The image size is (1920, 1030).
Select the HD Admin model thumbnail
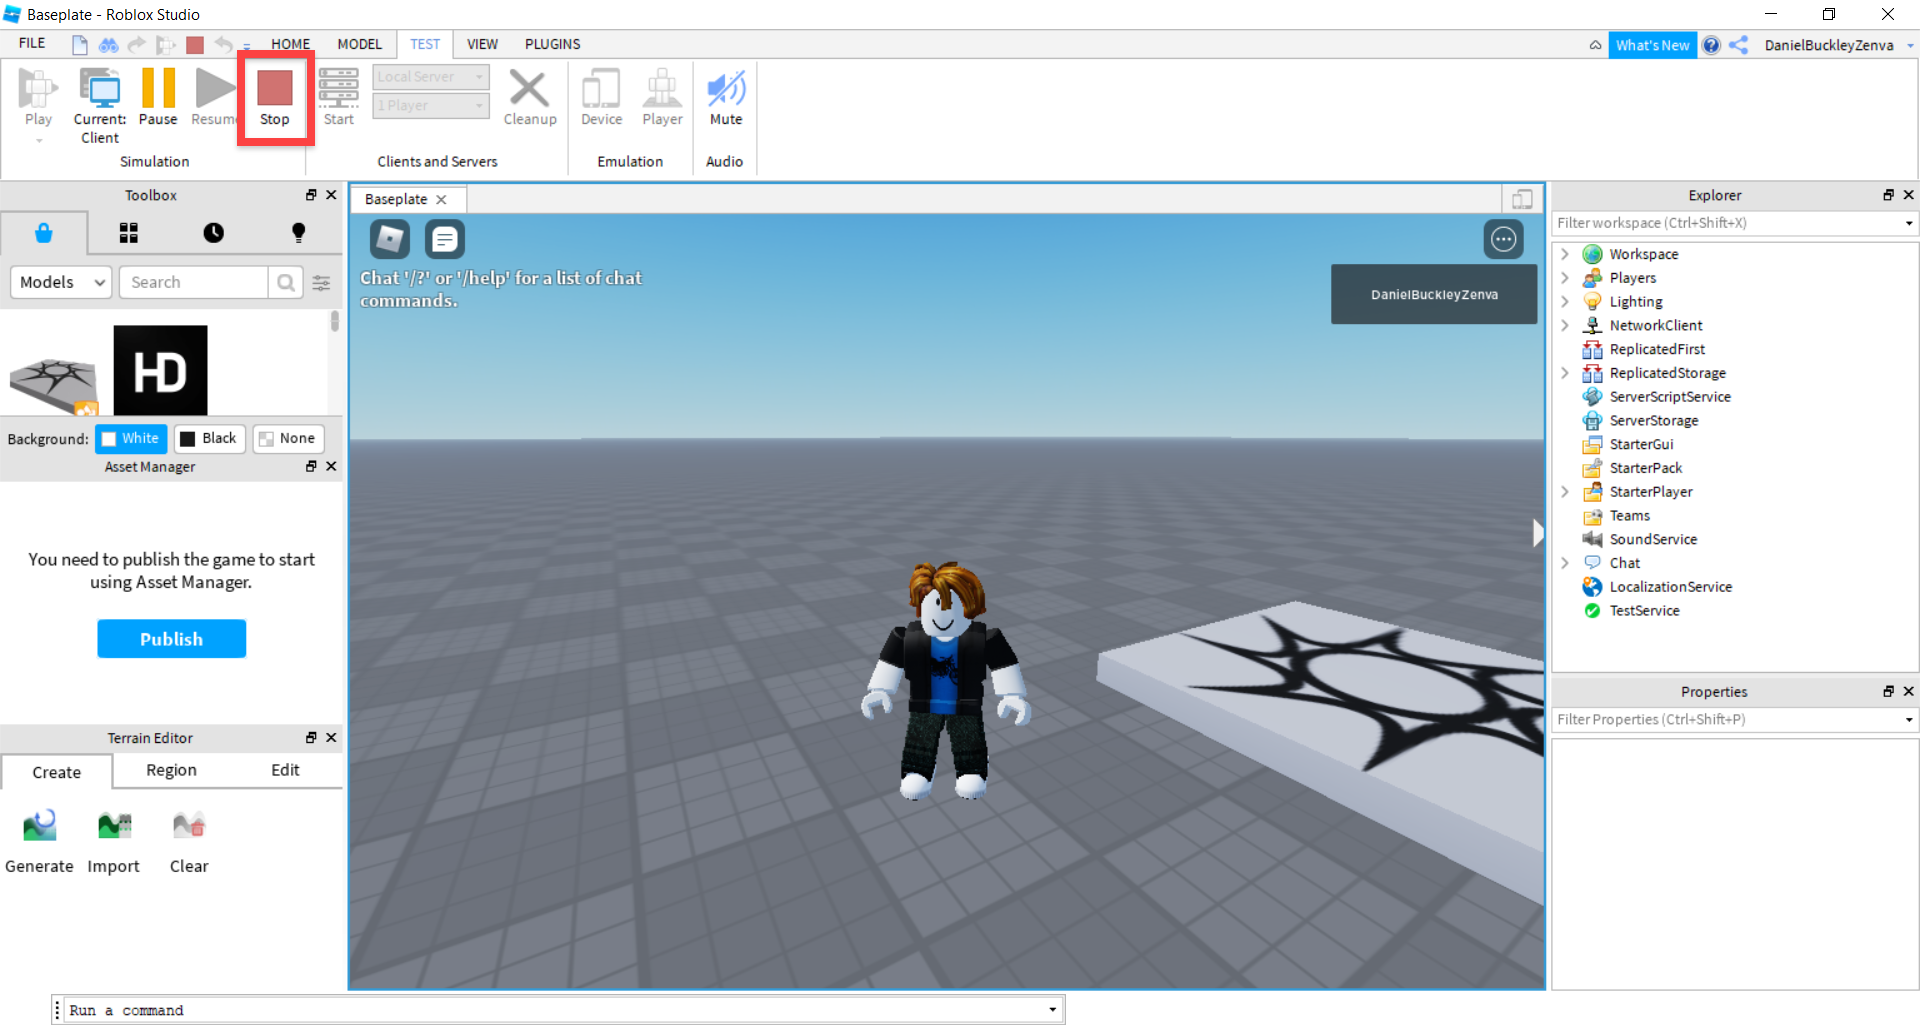(x=160, y=371)
